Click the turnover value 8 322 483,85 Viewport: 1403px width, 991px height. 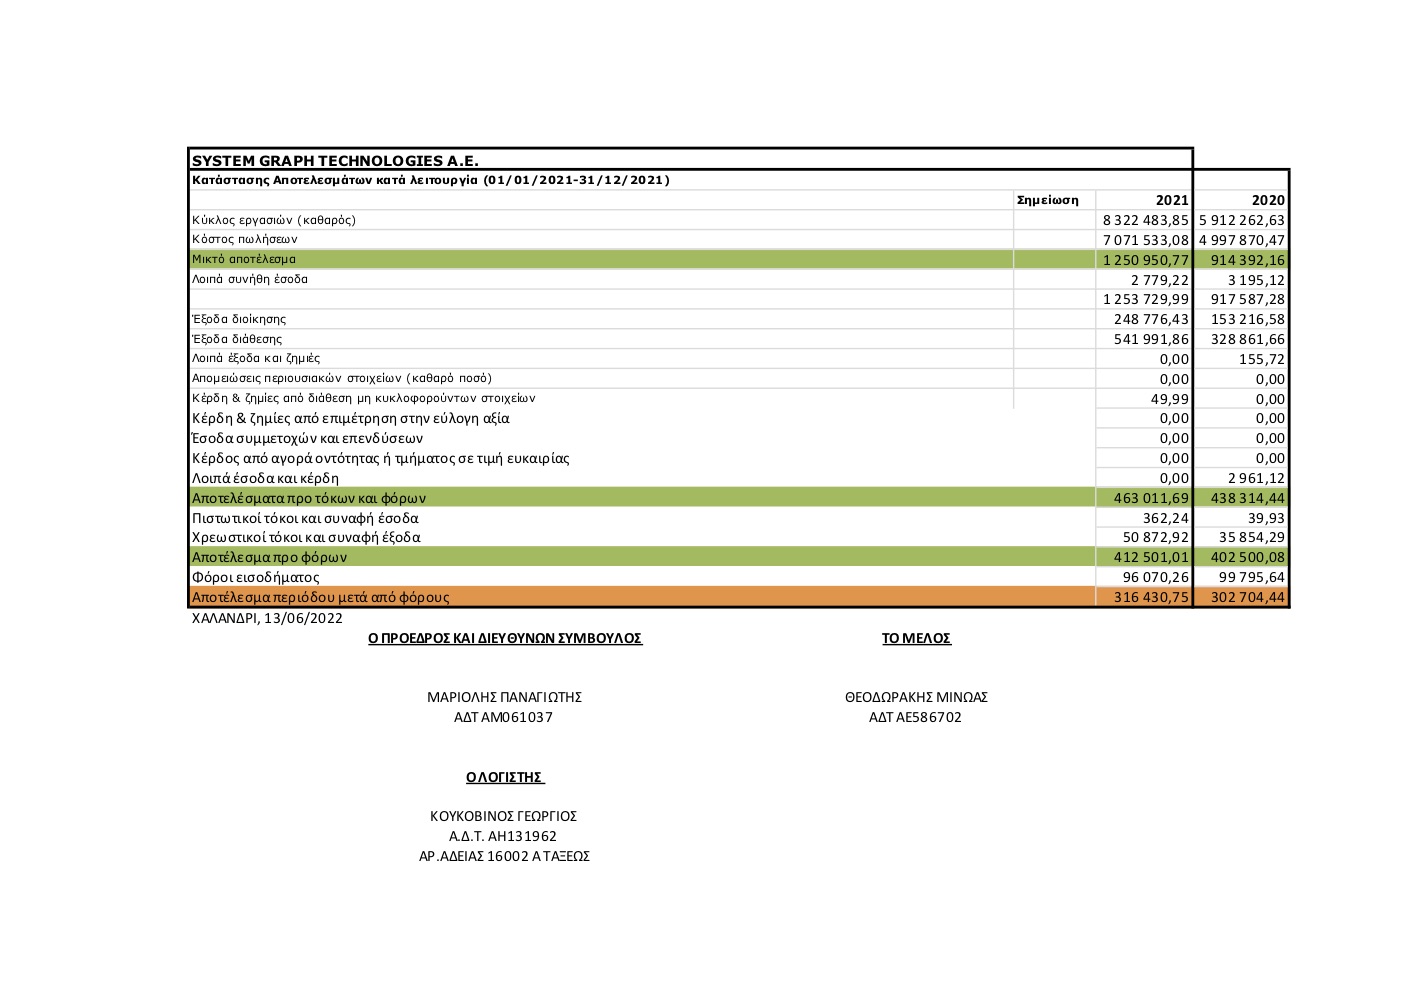pyautogui.click(x=1145, y=220)
